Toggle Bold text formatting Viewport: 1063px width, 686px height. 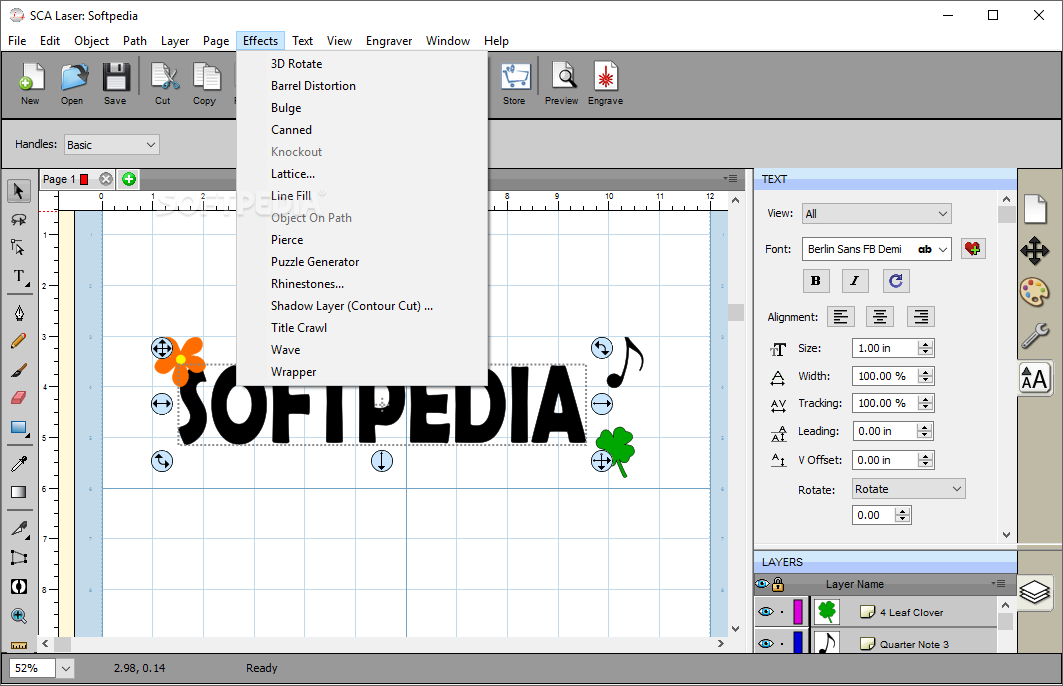(x=816, y=281)
